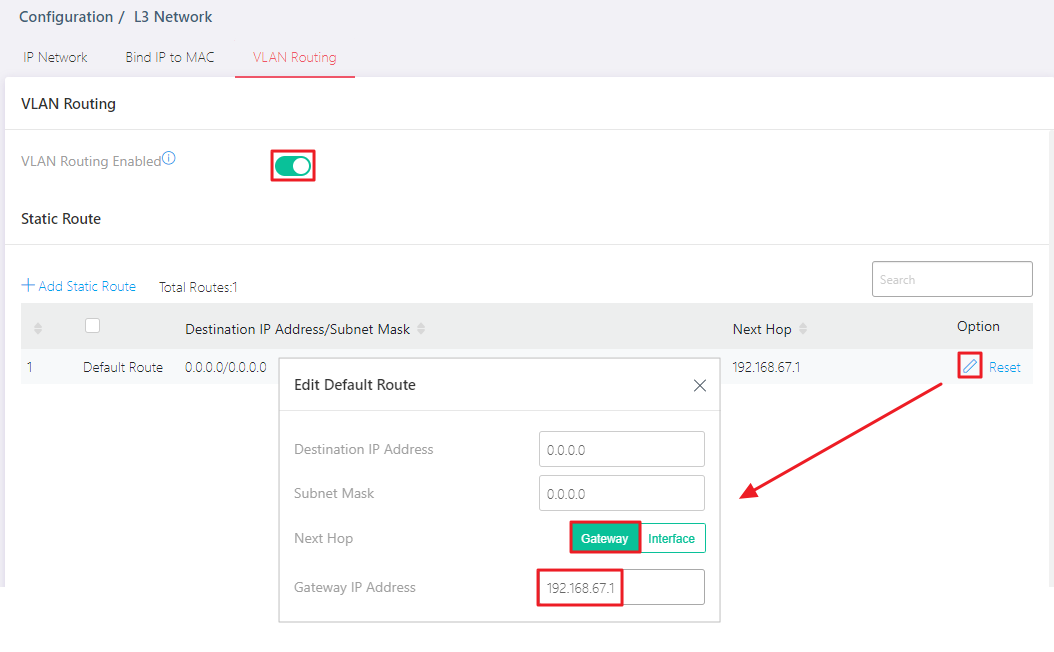This screenshot has width=1054, height=652.
Task: Select Gateway as the Next Hop type
Action: click(605, 538)
